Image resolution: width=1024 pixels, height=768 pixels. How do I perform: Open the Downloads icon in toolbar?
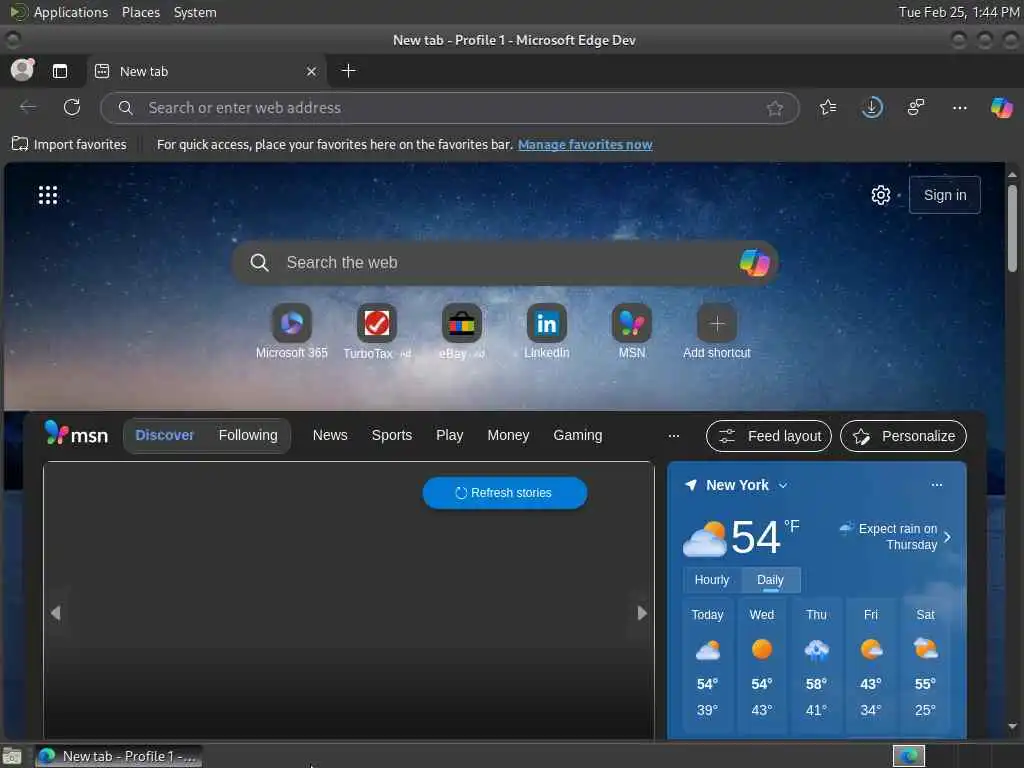click(x=872, y=107)
